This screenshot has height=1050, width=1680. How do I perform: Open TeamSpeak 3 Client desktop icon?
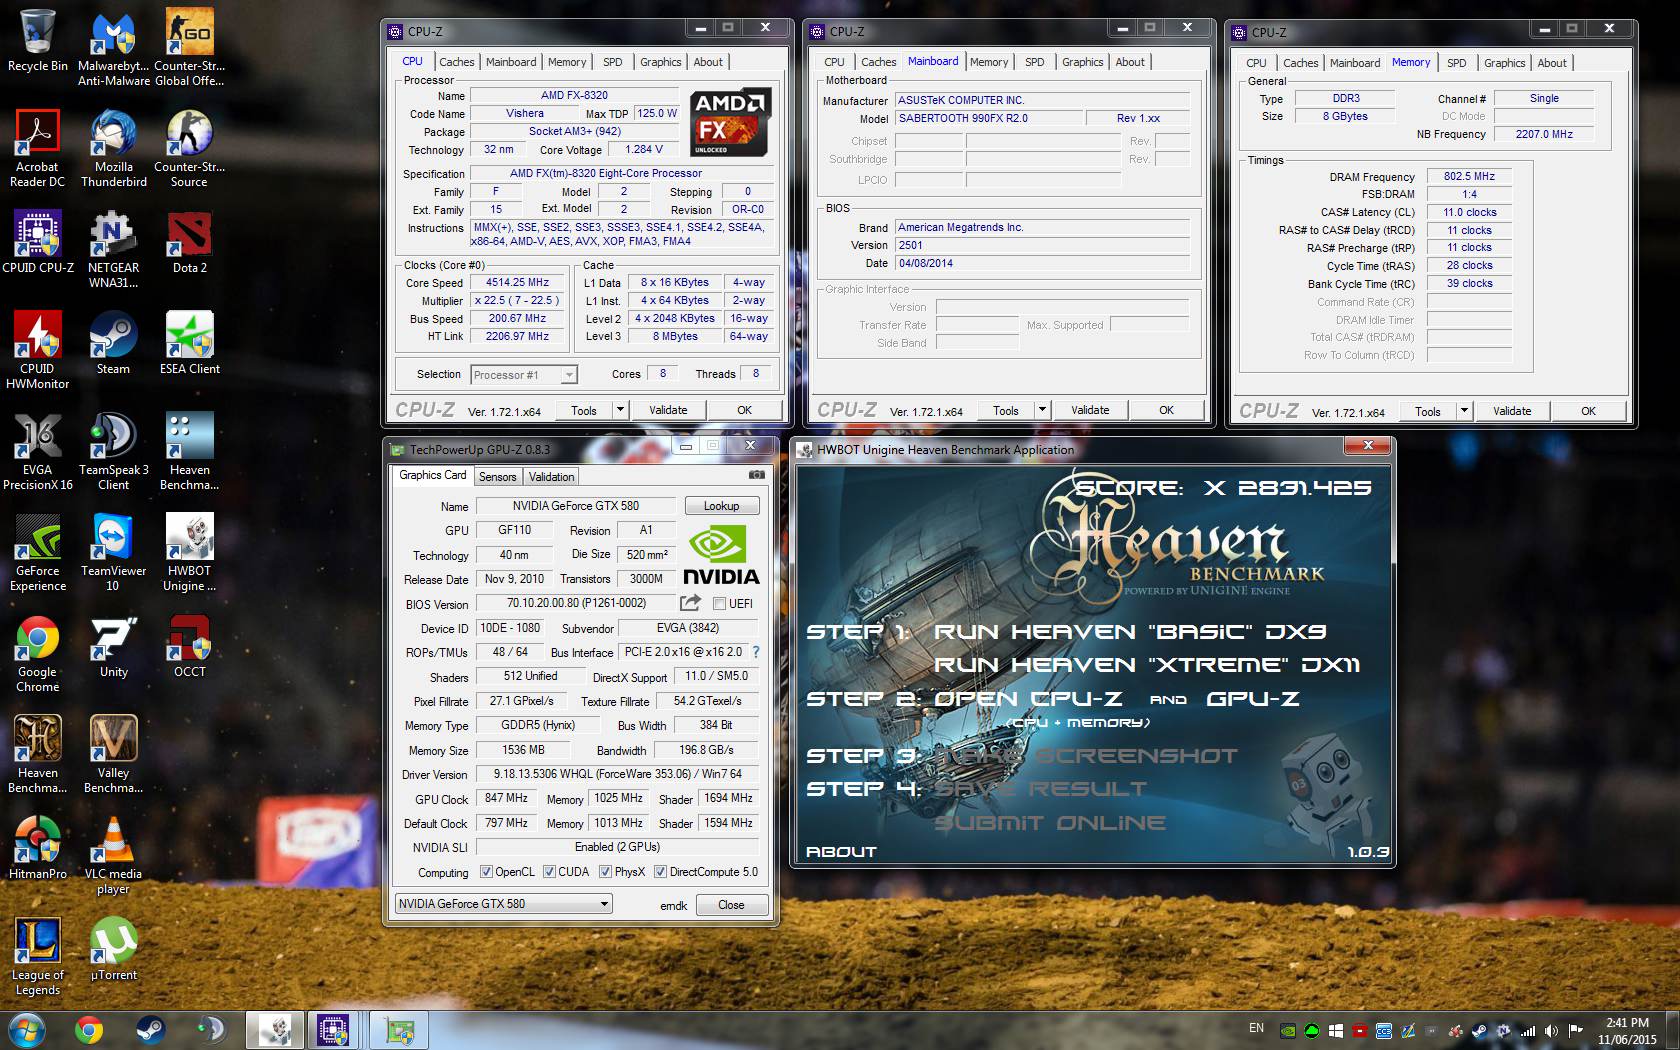(x=114, y=452)
